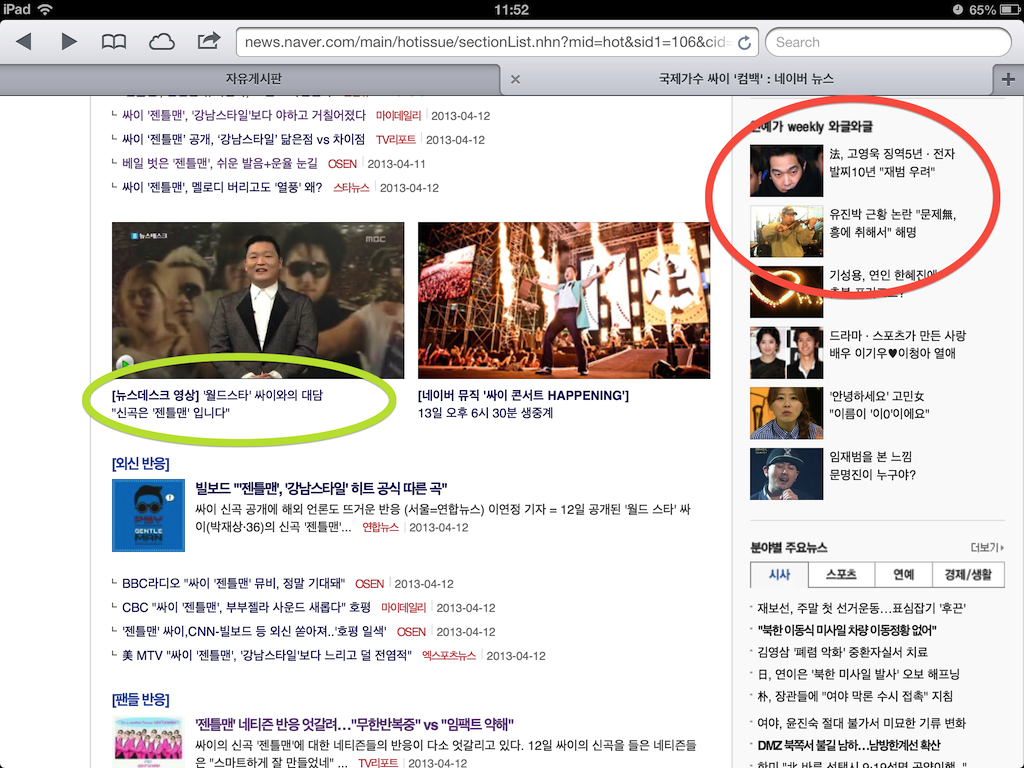Screen dimensions: 1024x768
Task: Open the 고영욱 sidebar photo
Action: 786,171
